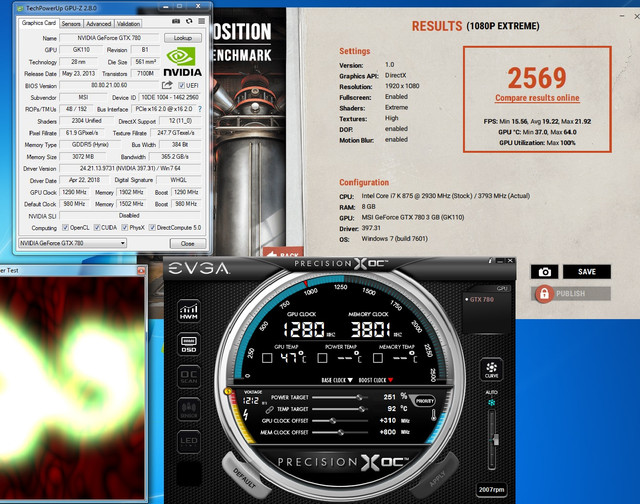
Task: Minimize the Precision XOC window
Action: coord(500,260)
